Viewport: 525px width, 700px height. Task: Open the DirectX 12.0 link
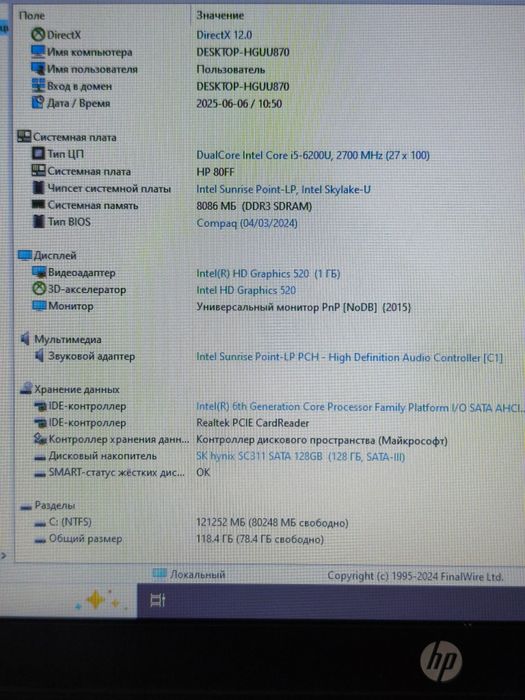click(224, 35)
